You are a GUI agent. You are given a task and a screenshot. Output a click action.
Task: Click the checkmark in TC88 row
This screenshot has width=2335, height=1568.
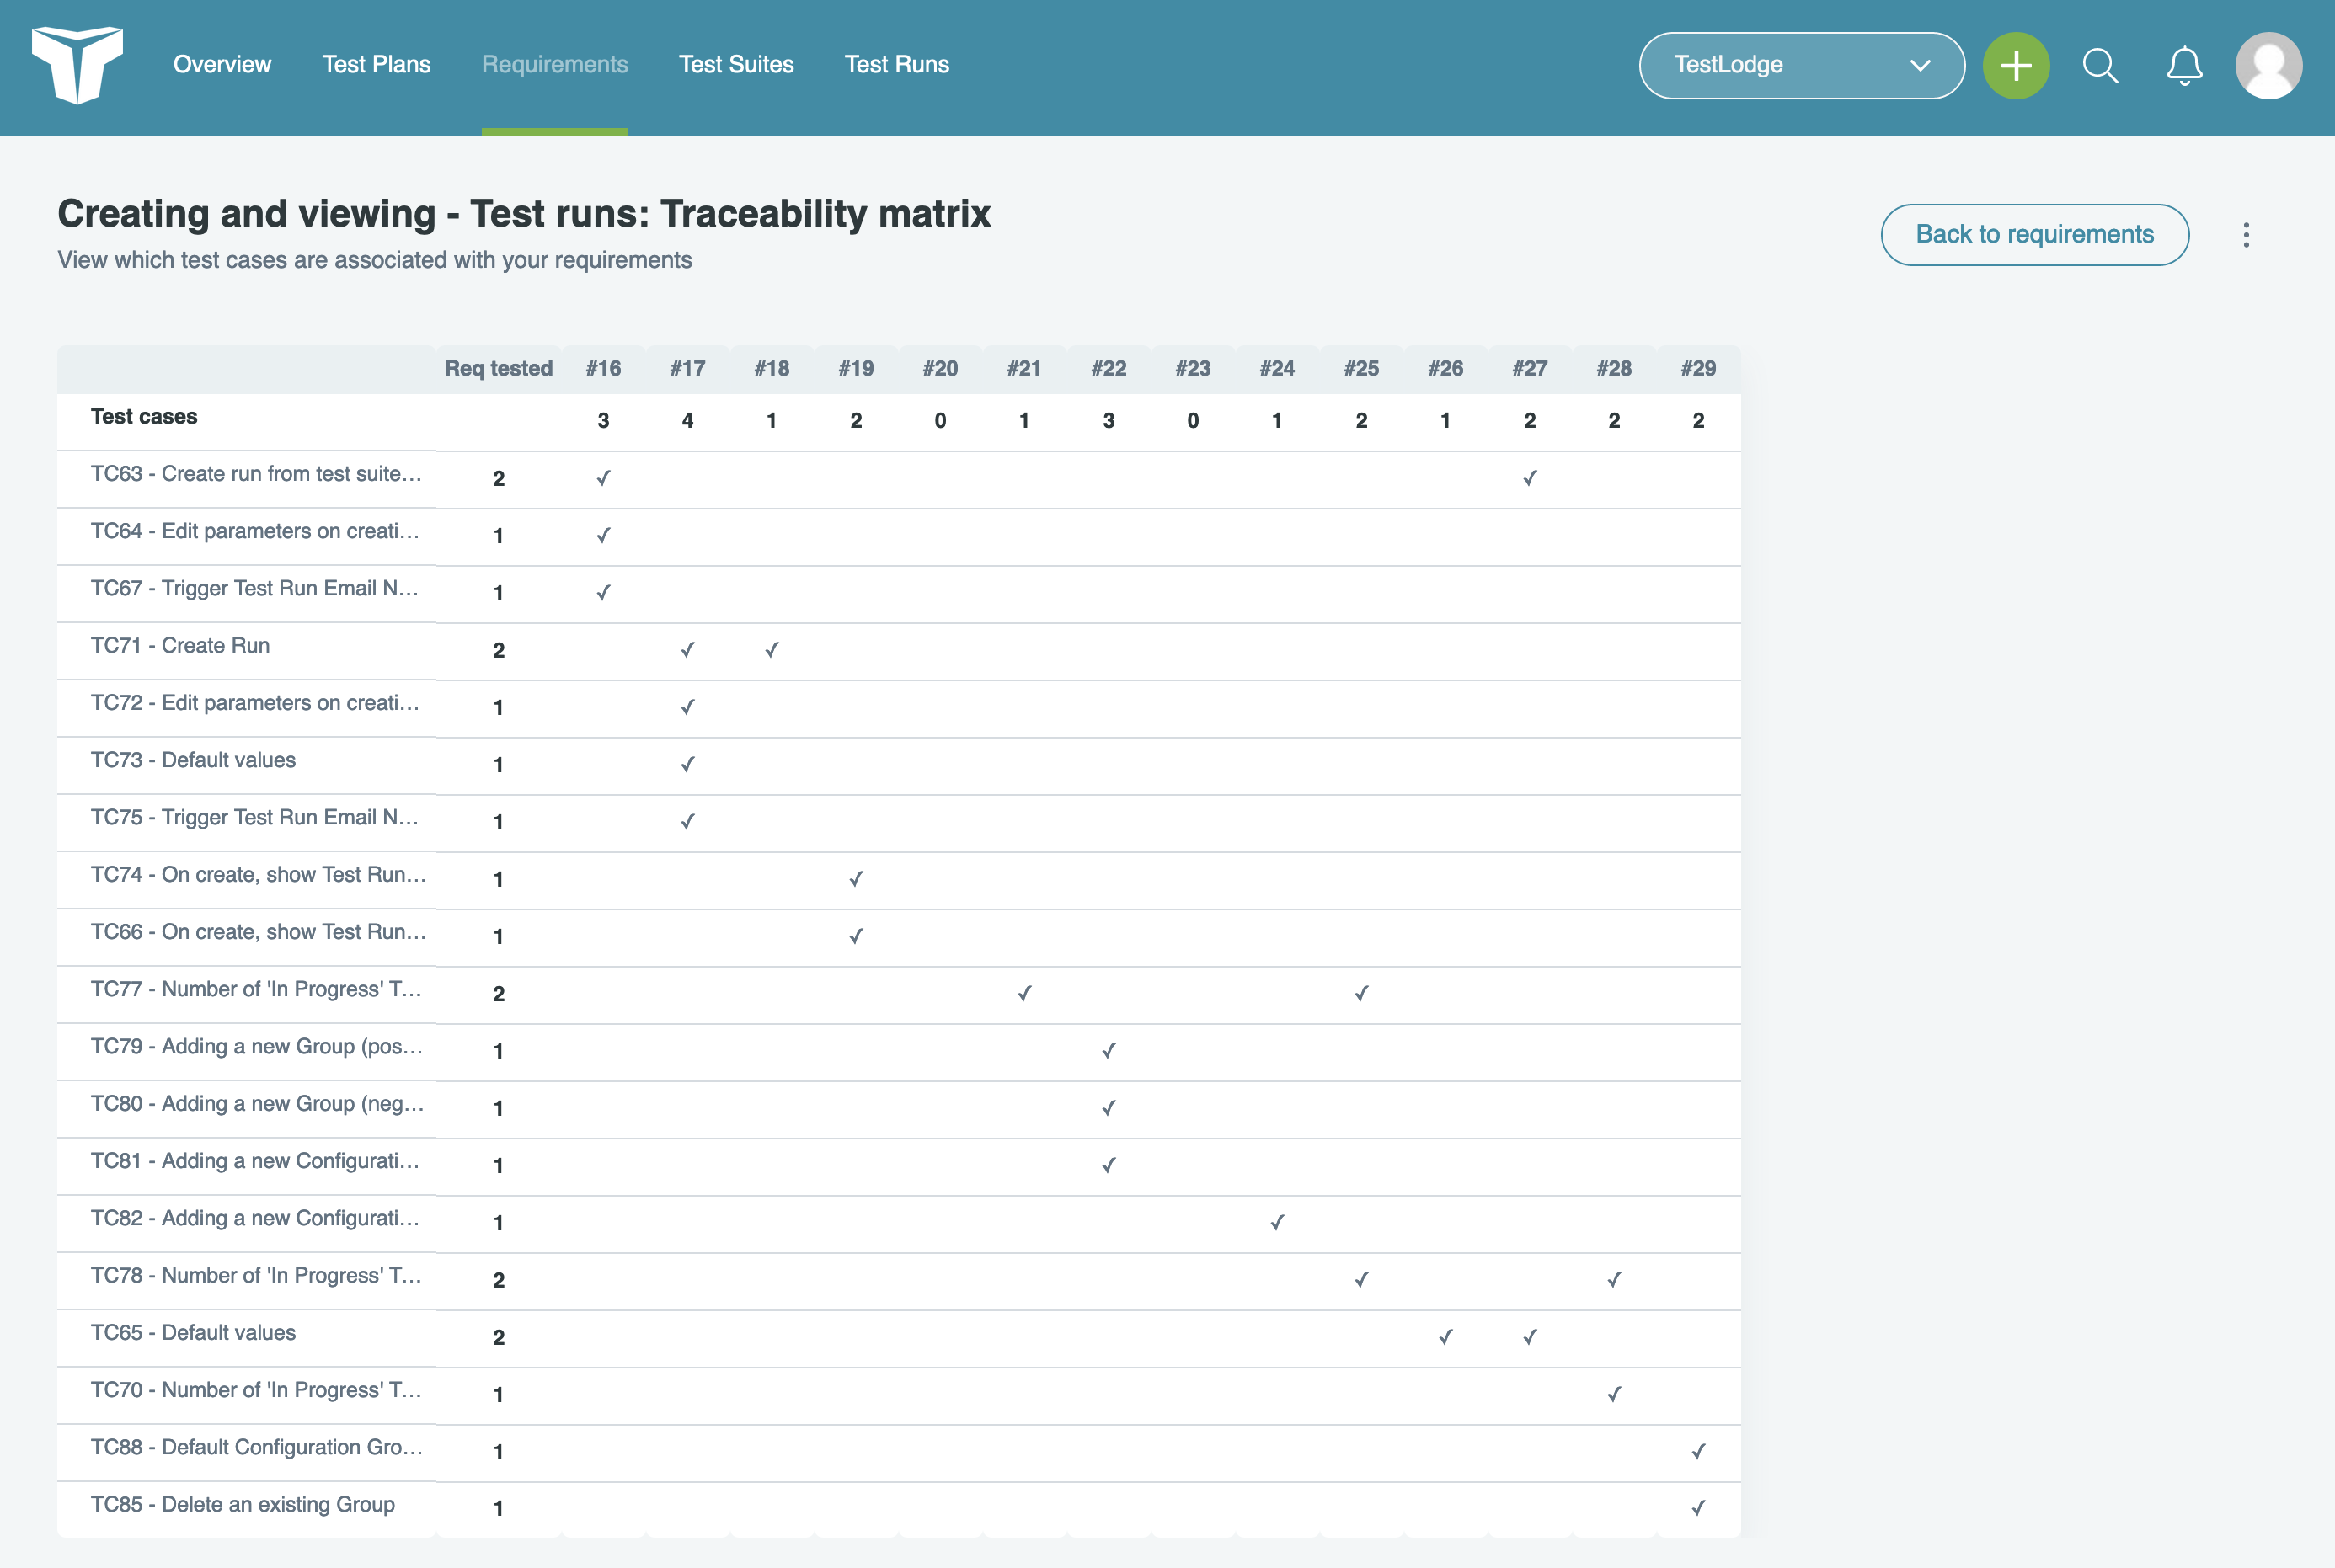[x=1698, y=1451]
